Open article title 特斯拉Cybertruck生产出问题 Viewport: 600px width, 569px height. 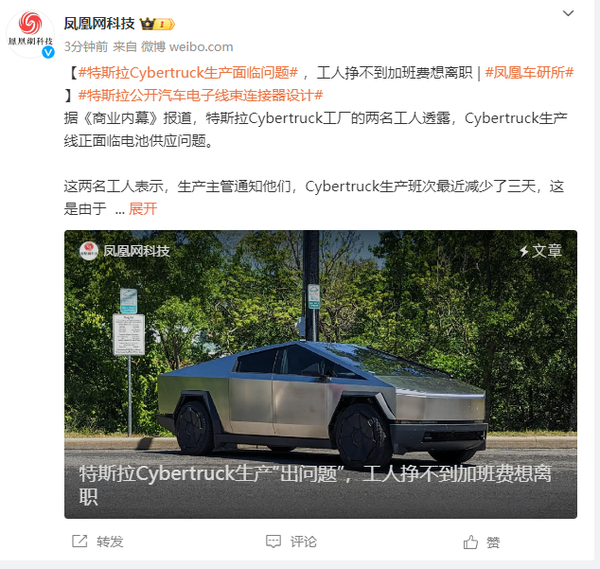click(x=315, y=485)
